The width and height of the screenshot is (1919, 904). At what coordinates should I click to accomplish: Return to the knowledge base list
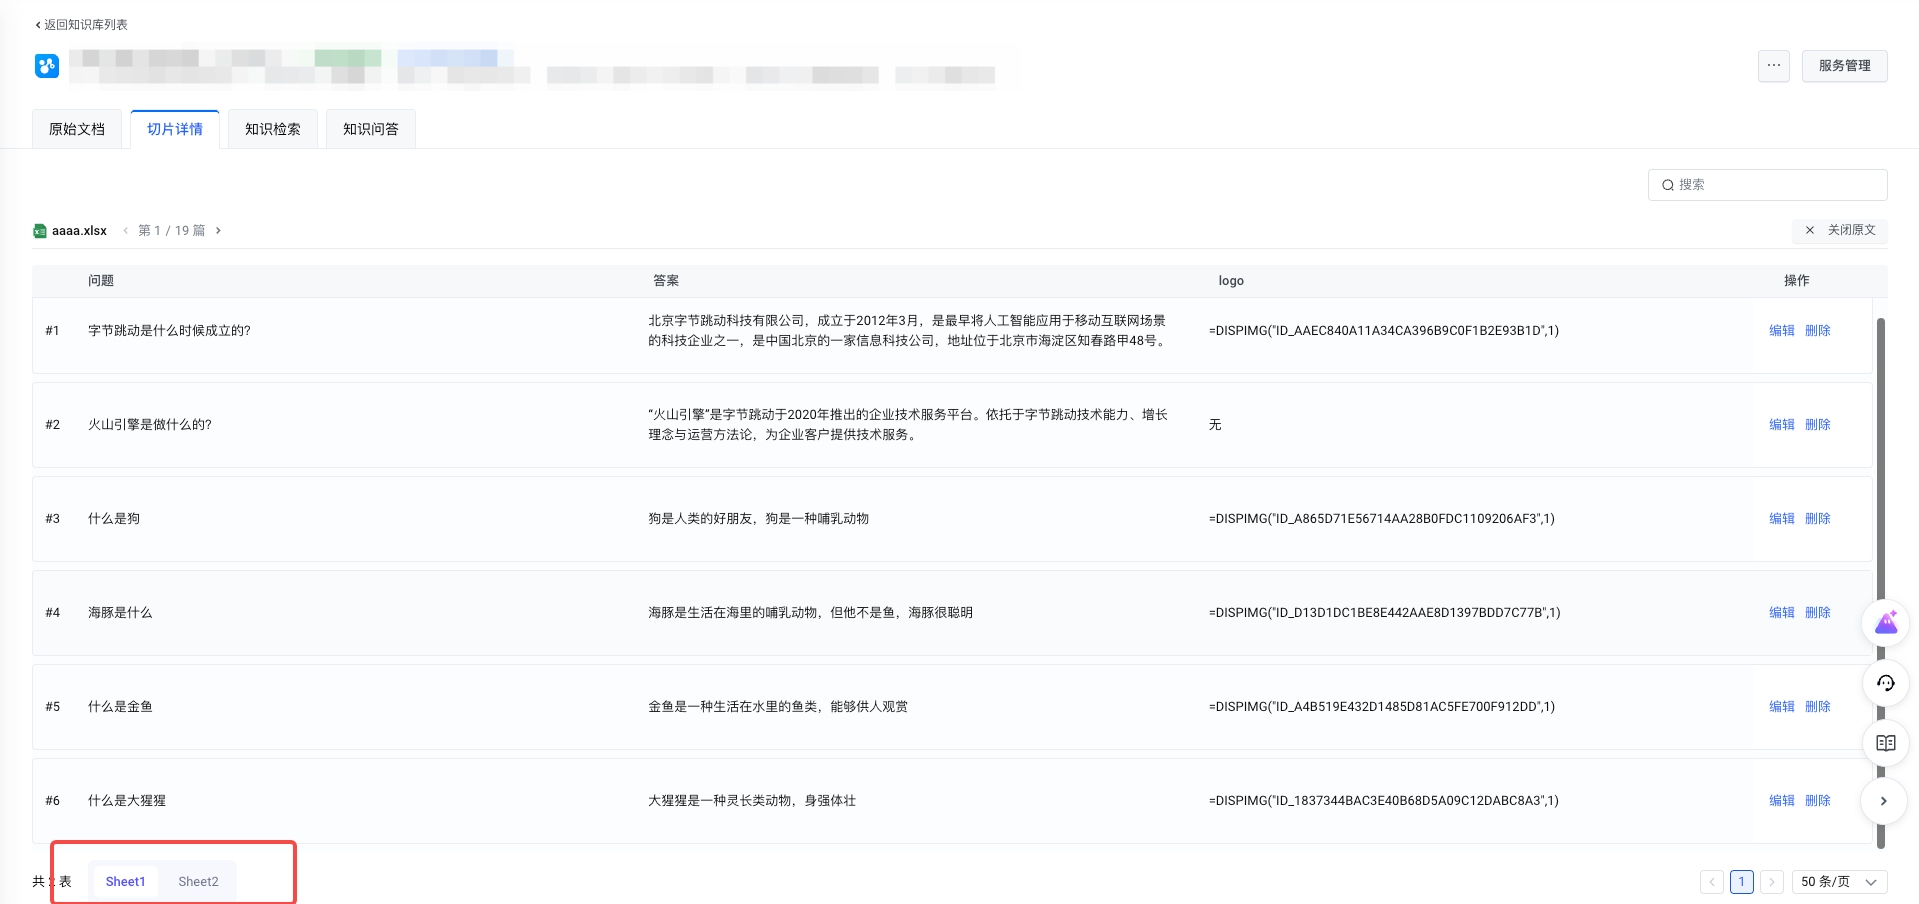[81, 25]
